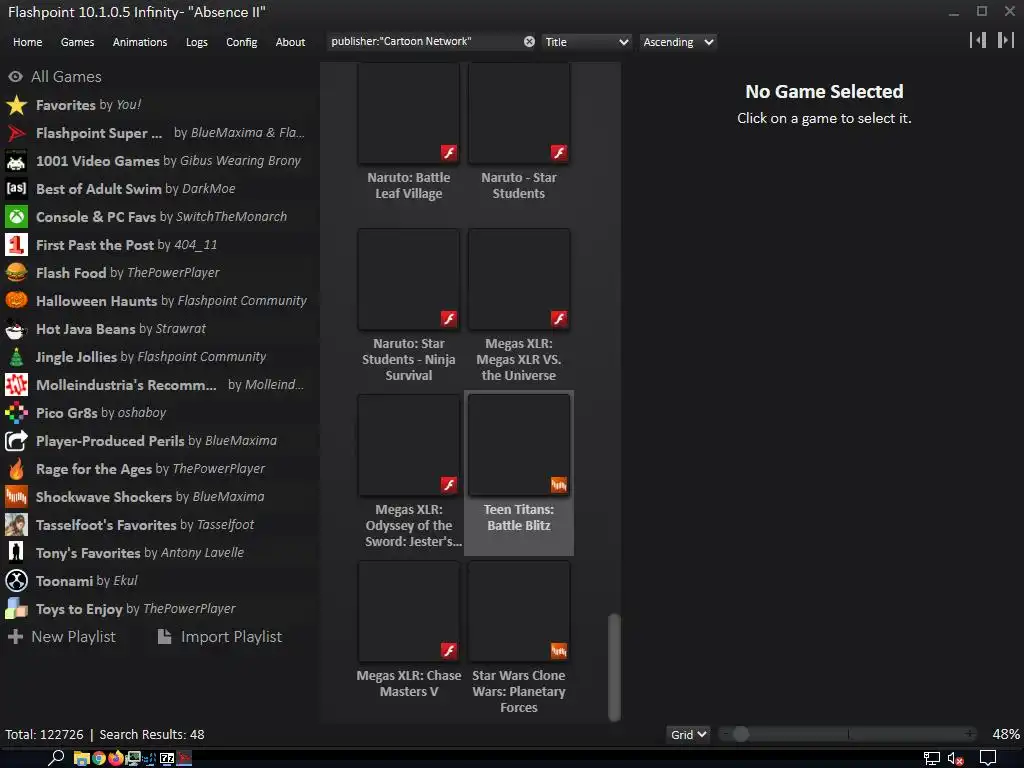Image resolution: width=1024 pixels, height=768 pixels.
Task: Click the Toonami circle icon
Action: click(x=16, y=581)
